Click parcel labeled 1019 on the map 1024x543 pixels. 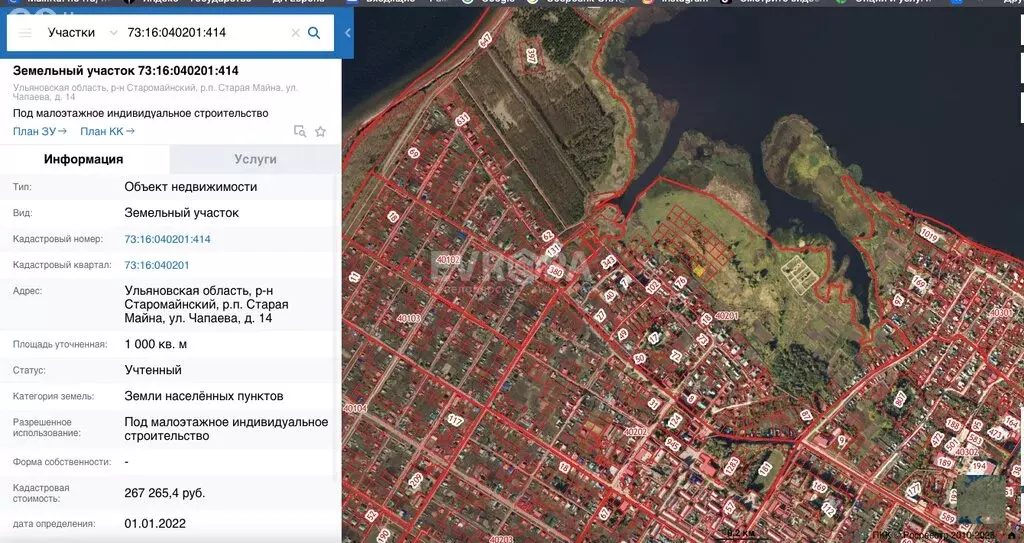929,236
